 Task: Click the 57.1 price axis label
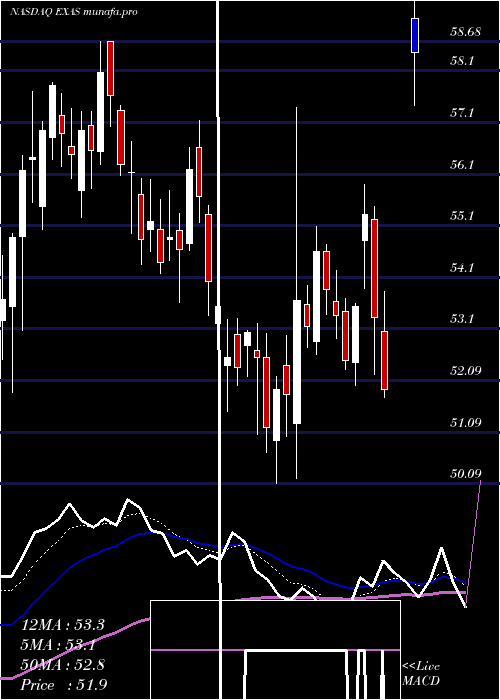(x=462, y=113)
